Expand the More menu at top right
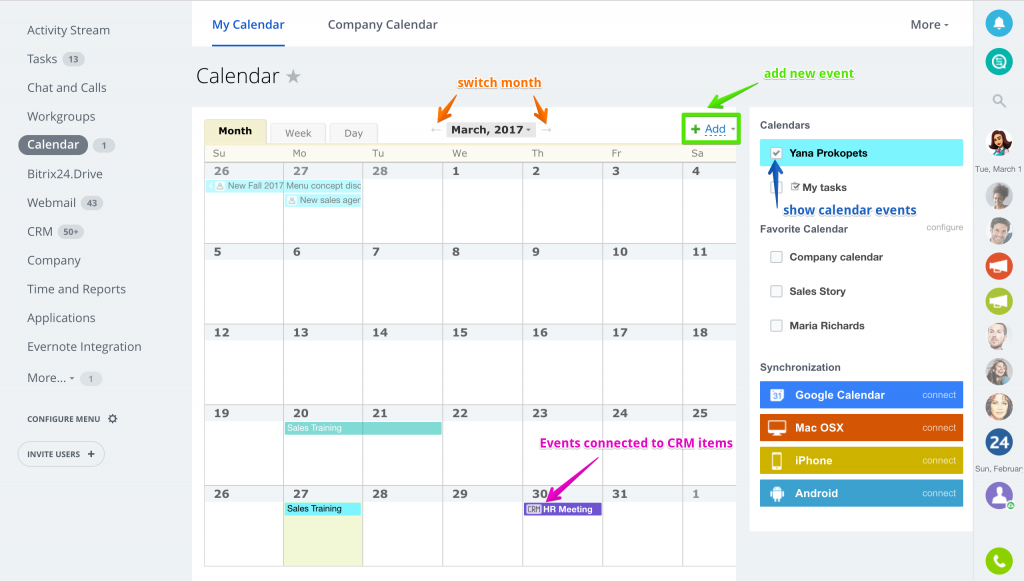The image size is (1024, 581). click(929, 25)
